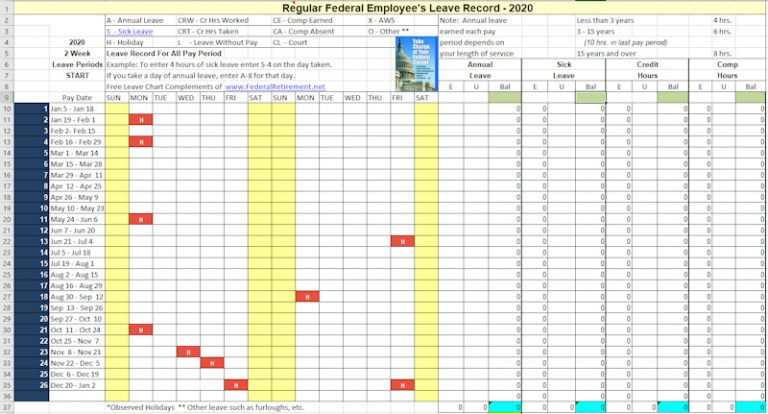
Task: Select the Dec 20 - Jan 2 pay date cell
Action: pyautogui.click(x=71, y=384)
